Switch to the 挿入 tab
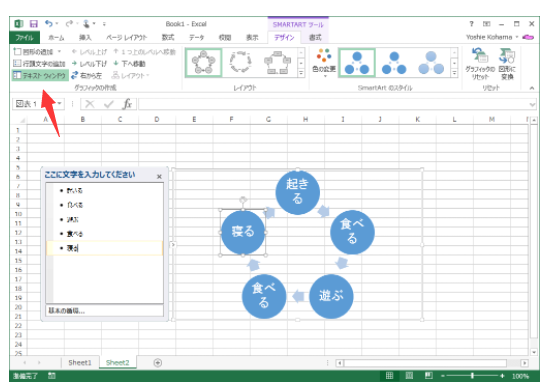This screenshot has height=389, width=545. pos(85,38)
